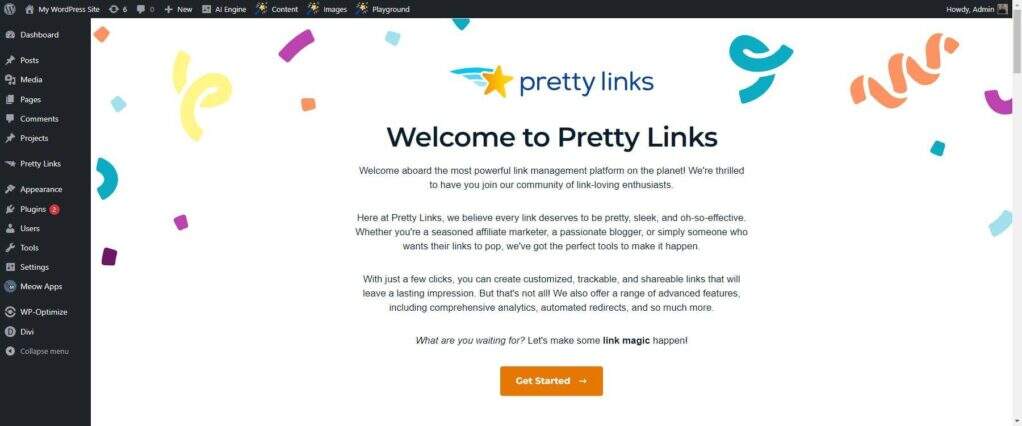This screenshot has height=426, width=1022.
Task: Click the Pretty Links star icon in sidebar
Action: (x=10, y=164)
